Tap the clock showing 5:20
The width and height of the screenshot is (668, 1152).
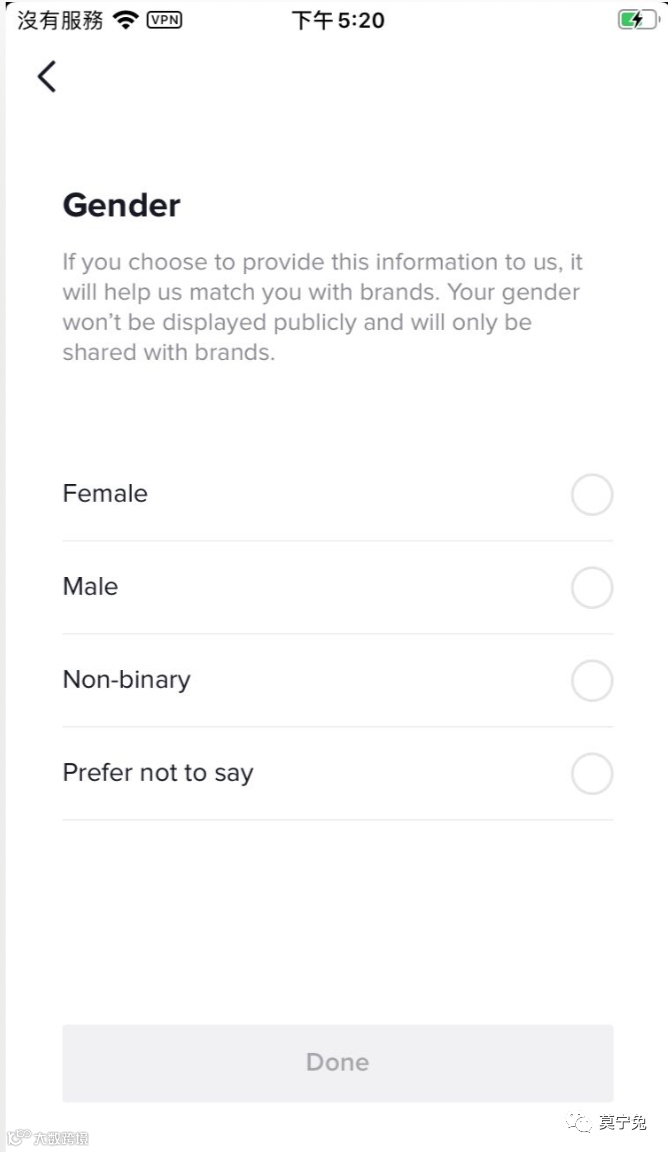coord(338,21)
